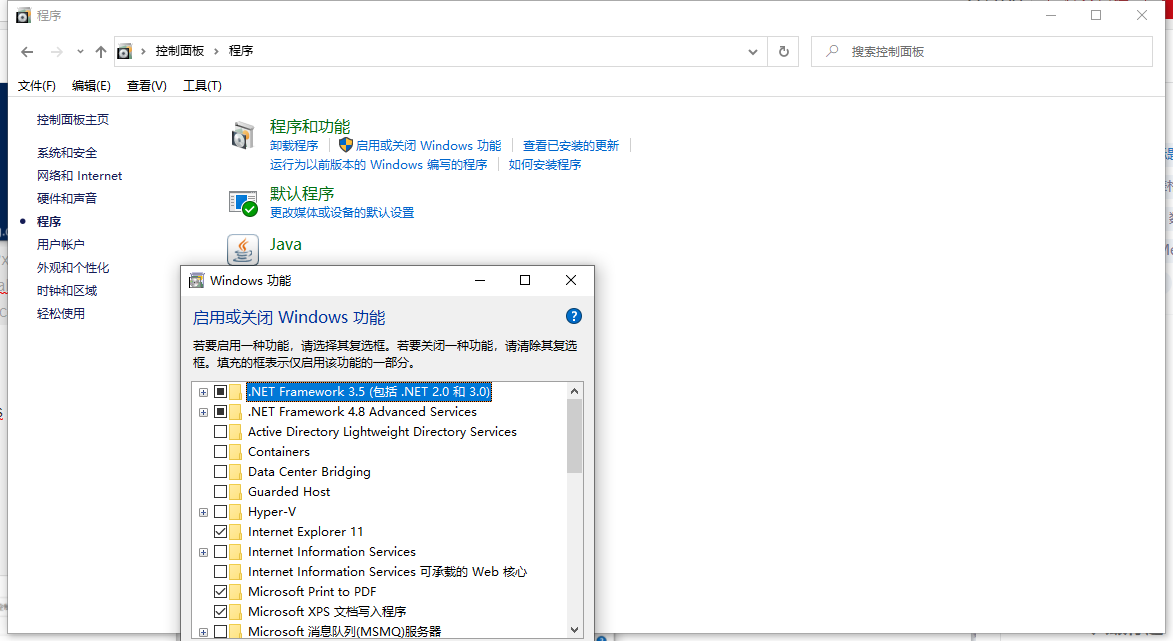Click the folder icon beside Data Center Bridging
This screenshot has width=1173, height=641.
(x=236, y=472)
